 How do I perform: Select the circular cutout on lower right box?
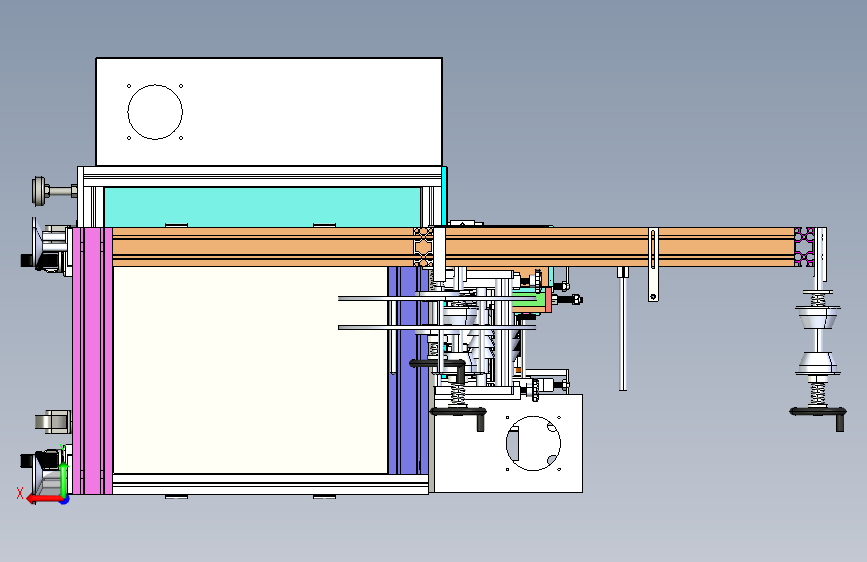(533, 443)
